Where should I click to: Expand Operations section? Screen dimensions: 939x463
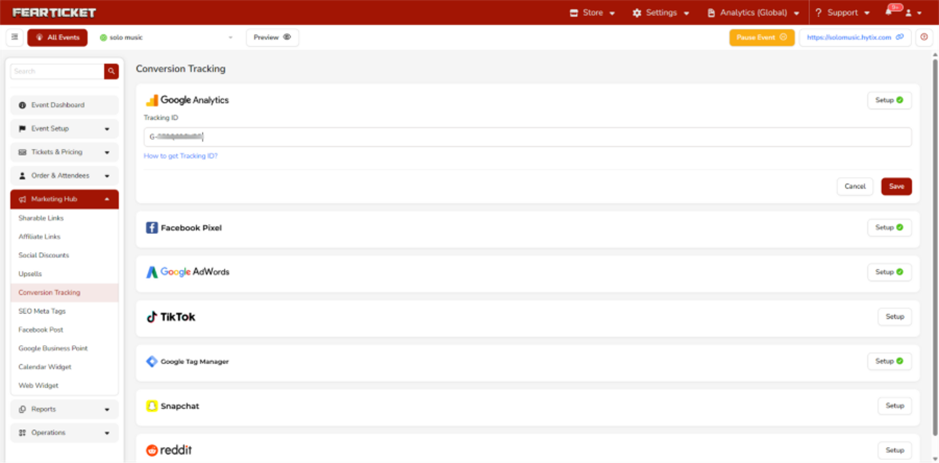coord(65,433)
